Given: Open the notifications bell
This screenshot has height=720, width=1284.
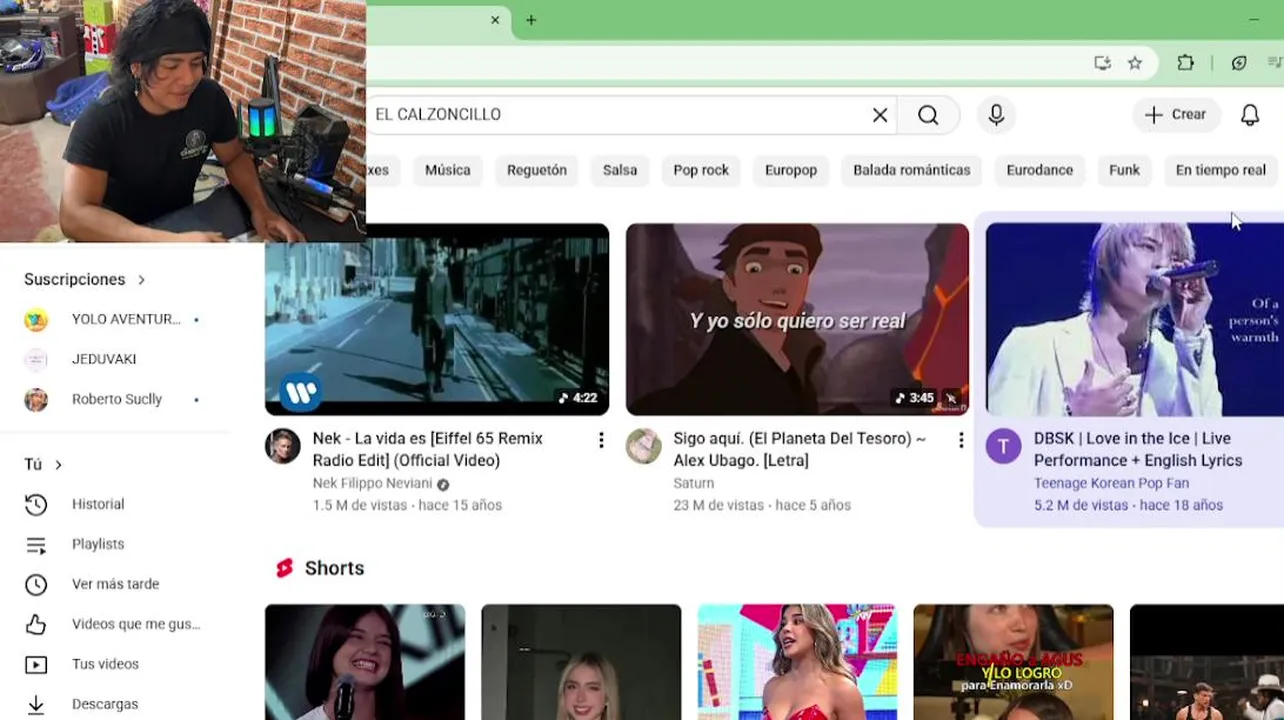Looking at the screenshot, I should (x=1250, y=115).
